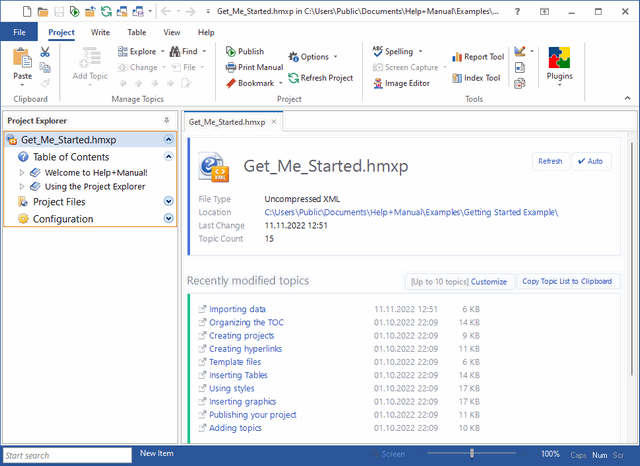The height and width of the screenshot is (466, 640).
Task: Click the stacked documents icon in Tools group
Action: 520,83
